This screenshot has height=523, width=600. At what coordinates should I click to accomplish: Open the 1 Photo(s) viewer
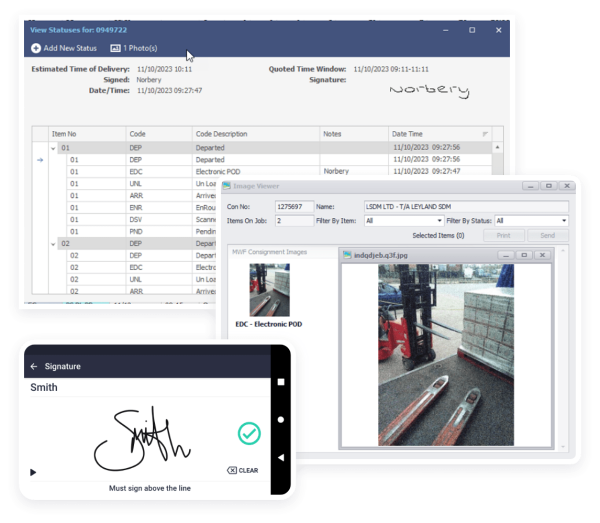click(x=133, y=48)
